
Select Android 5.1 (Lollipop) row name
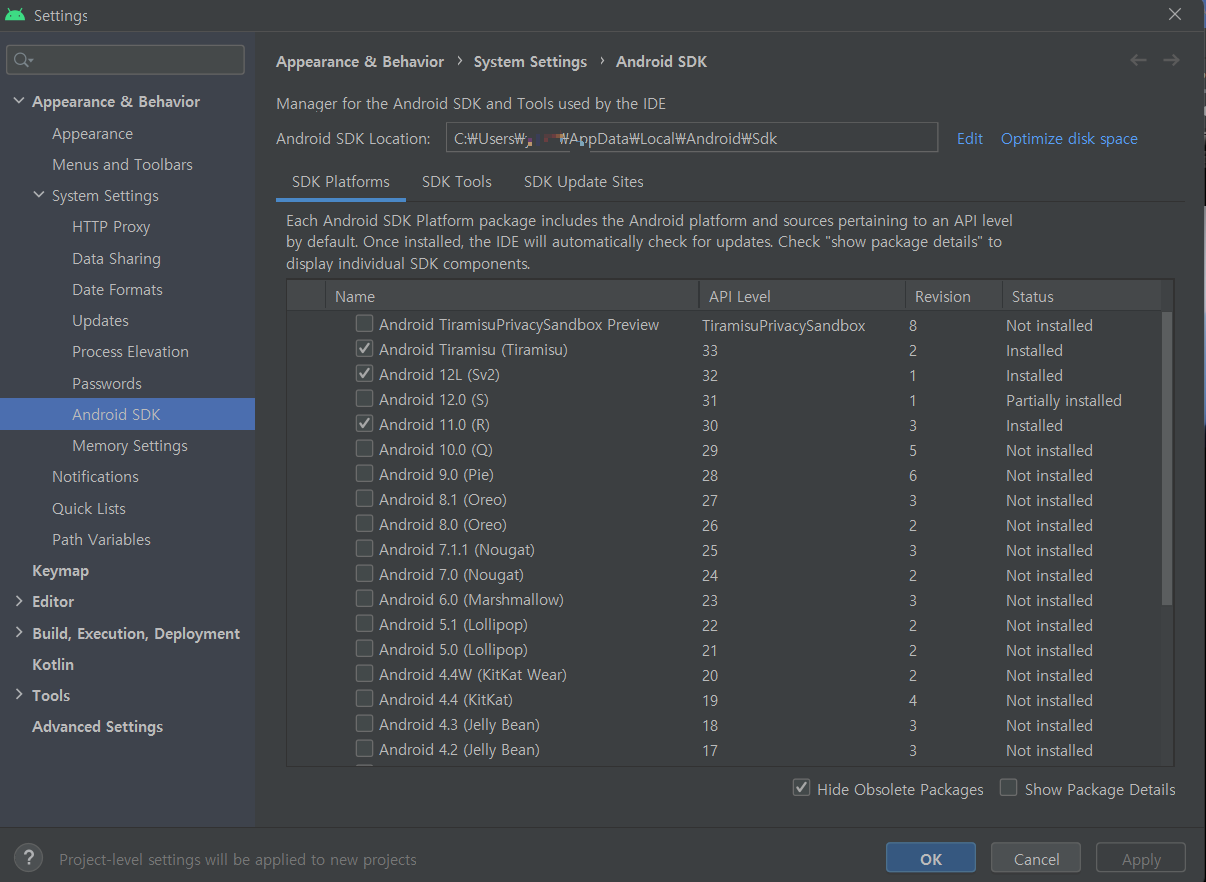tap(453, 625)
